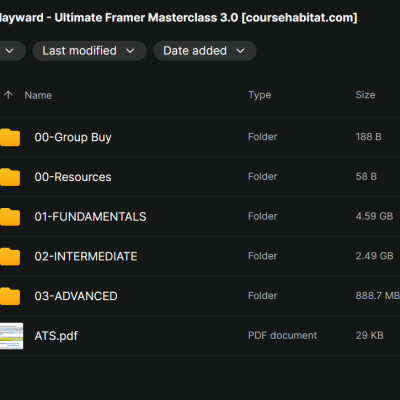The height and width of the screenshot is (400, 400).
Task: Click the 188 B size value
Action: (x=368, y=137)
